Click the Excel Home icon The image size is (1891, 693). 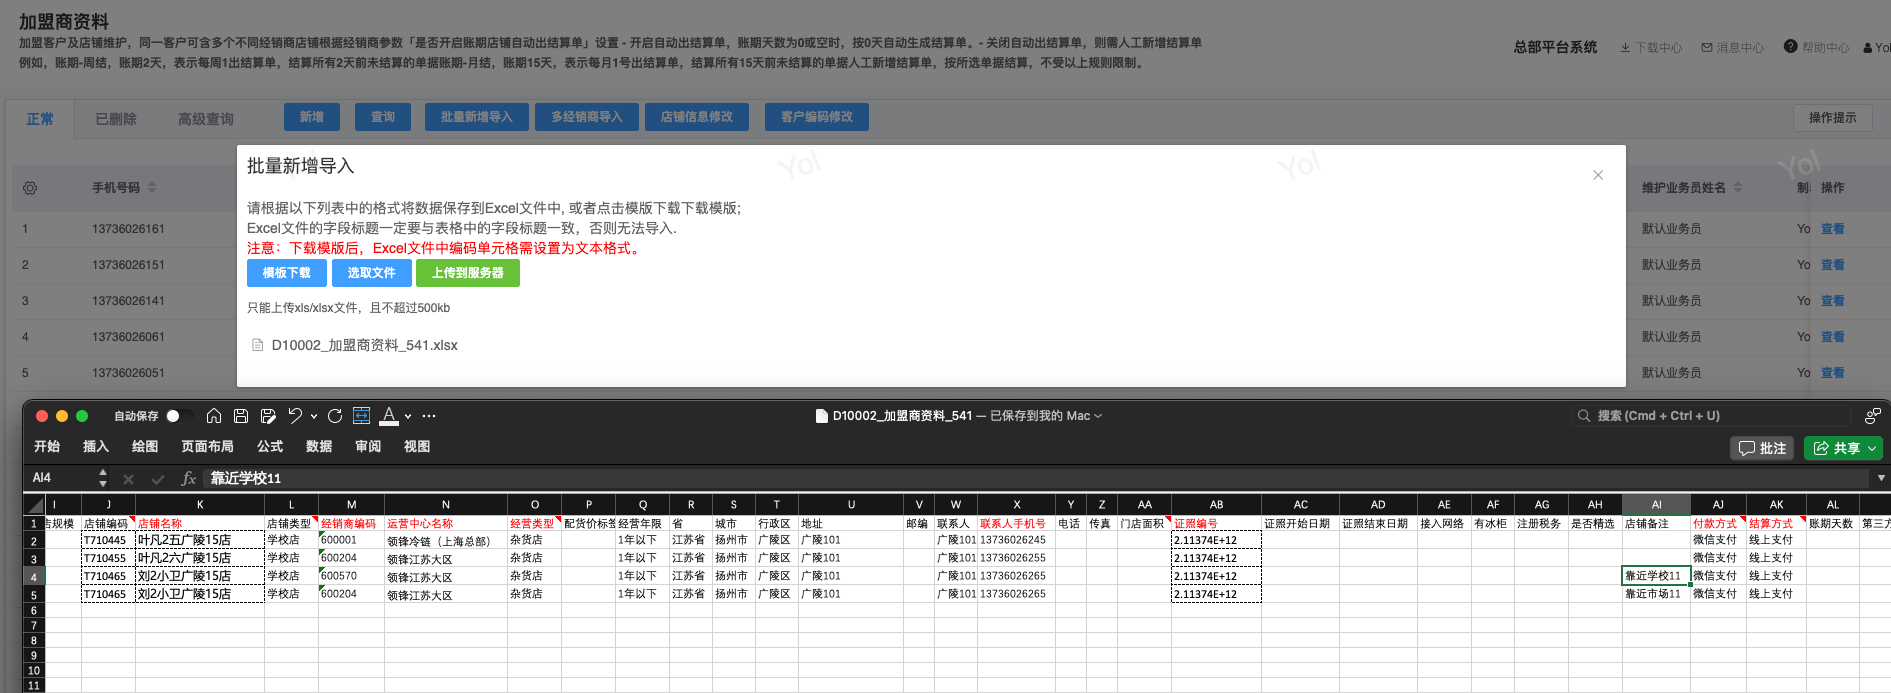coord(214,416)
